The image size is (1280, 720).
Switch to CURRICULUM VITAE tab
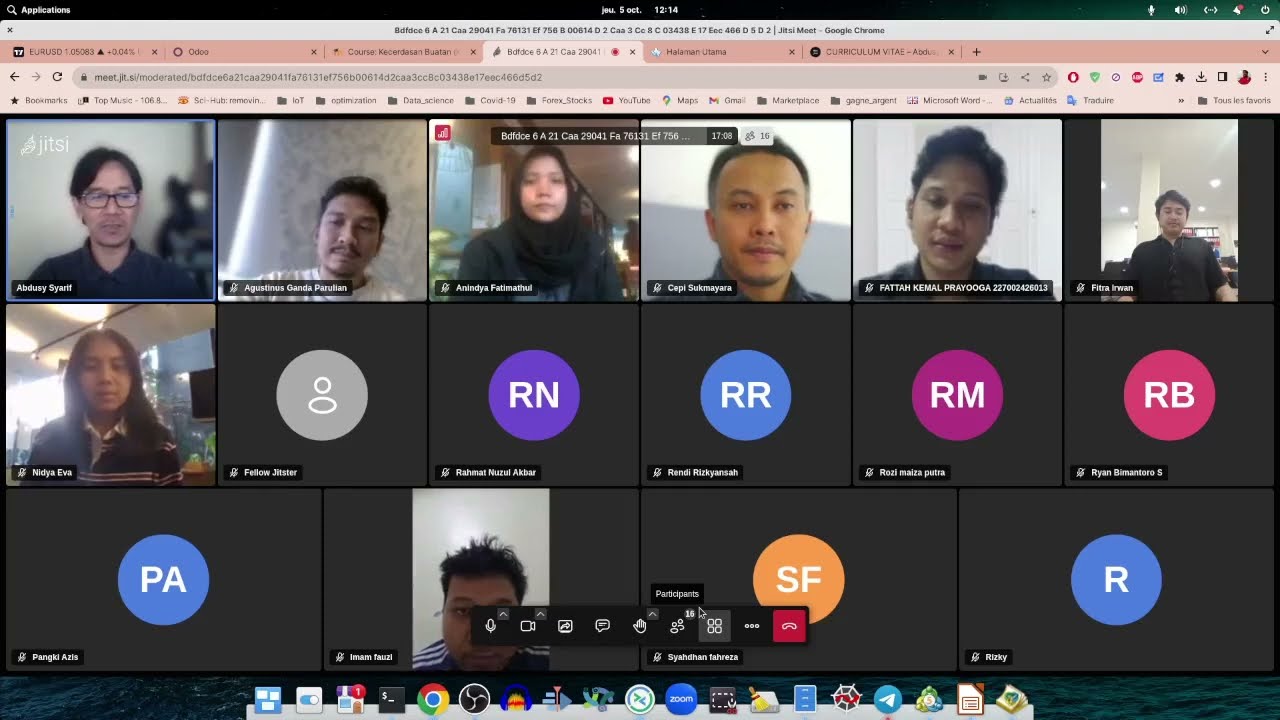[880, 52]
